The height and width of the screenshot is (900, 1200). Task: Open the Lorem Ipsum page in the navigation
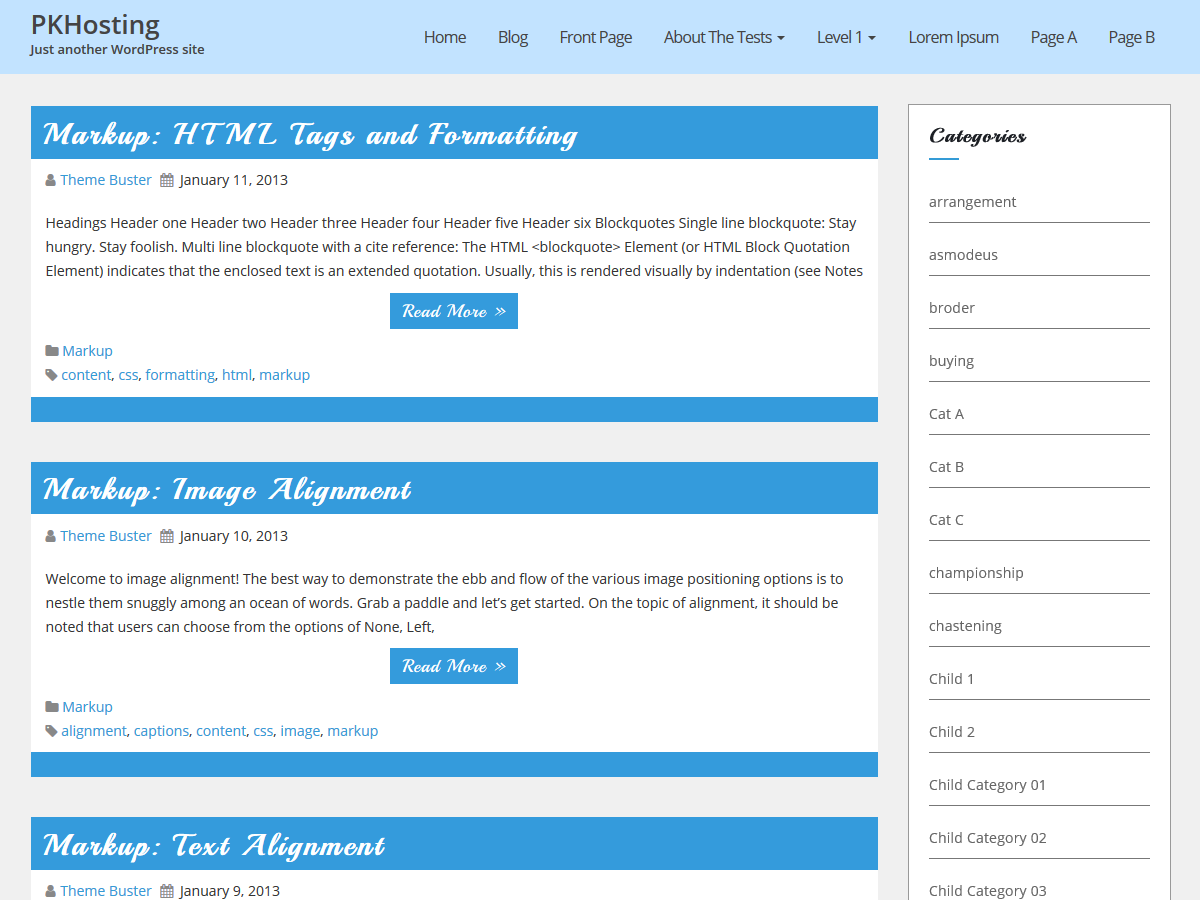click(953, 37)
